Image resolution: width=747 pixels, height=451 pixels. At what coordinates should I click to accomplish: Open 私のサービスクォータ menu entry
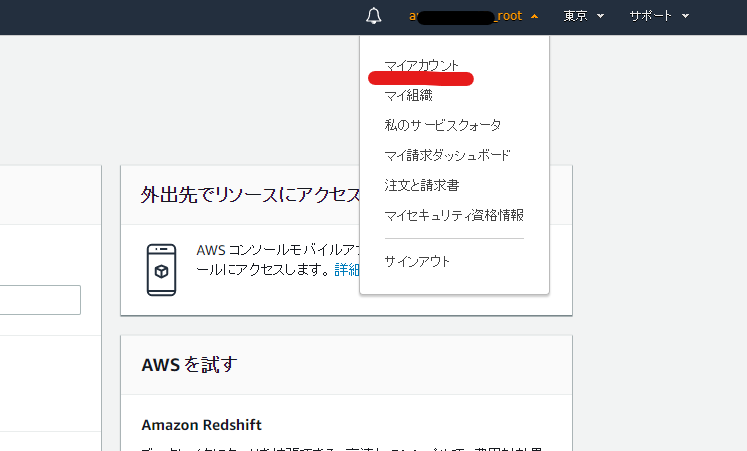443,125
